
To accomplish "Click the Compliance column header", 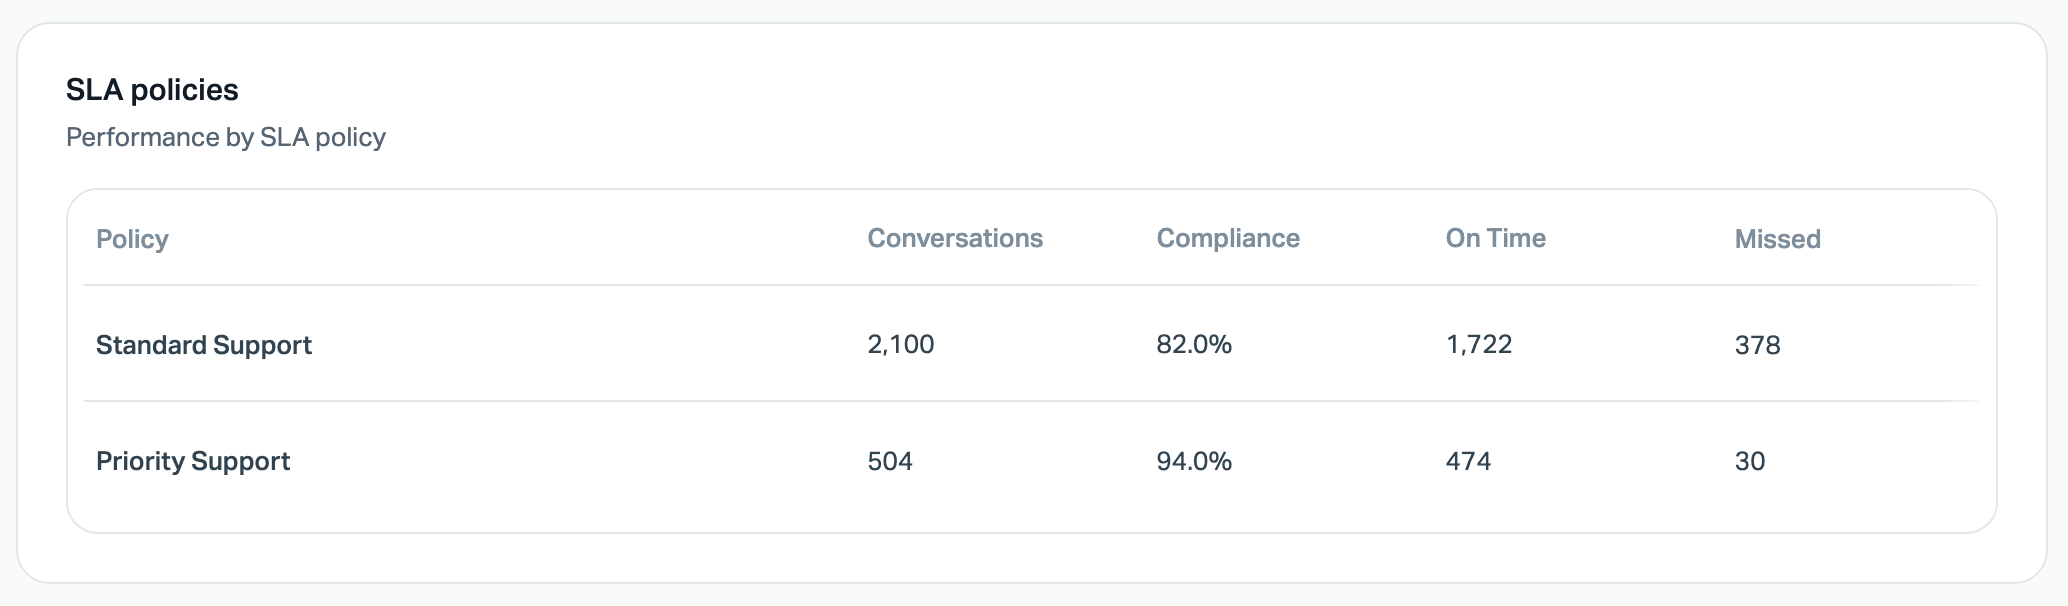I will click(1227, 238).
